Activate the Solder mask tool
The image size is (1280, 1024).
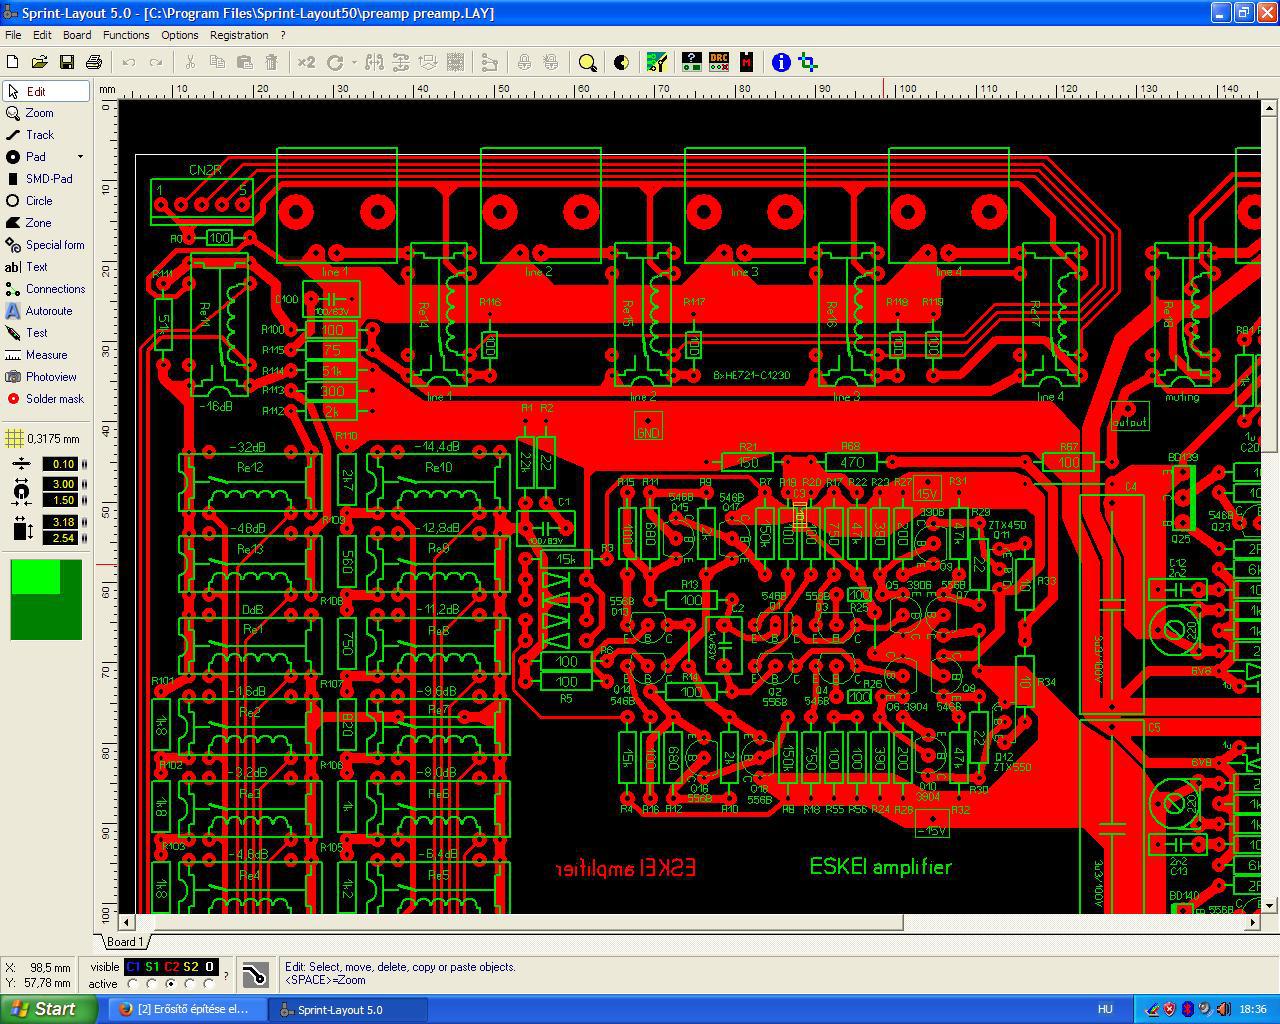[x=47, y=399]
